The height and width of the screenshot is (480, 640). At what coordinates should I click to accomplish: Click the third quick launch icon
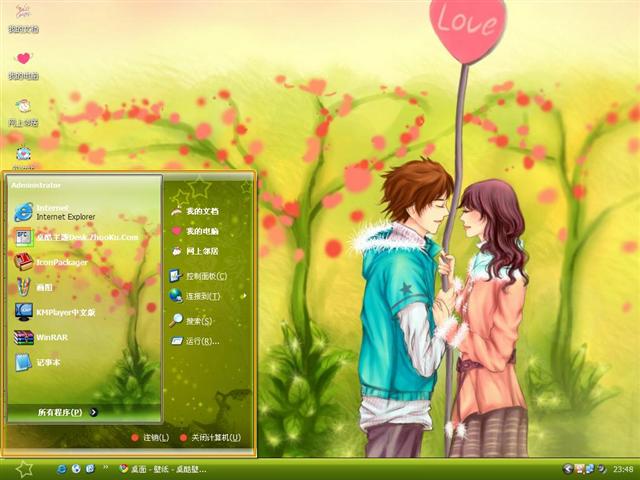click(90, 469)
